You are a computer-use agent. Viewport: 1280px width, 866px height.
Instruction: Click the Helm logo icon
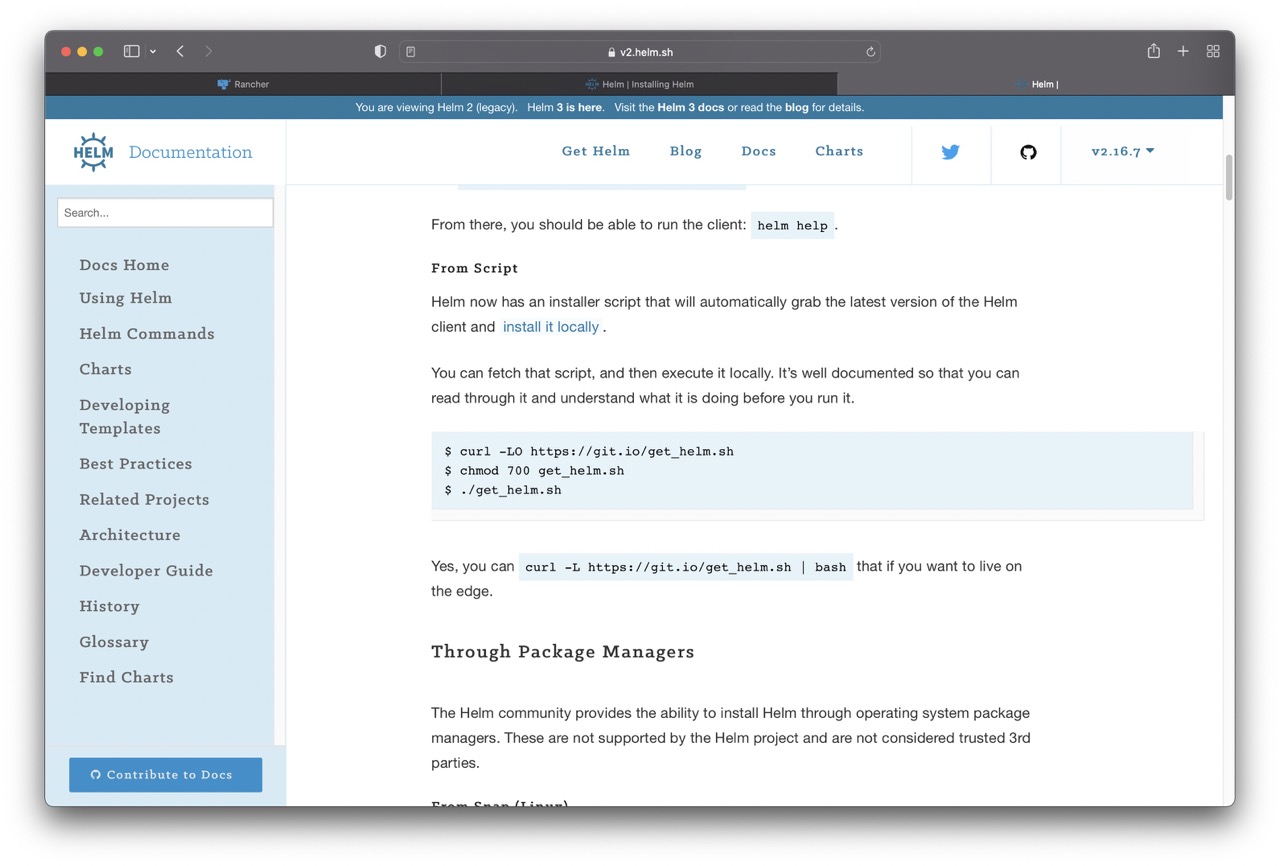pyautogui.click(x=94, y=152)
